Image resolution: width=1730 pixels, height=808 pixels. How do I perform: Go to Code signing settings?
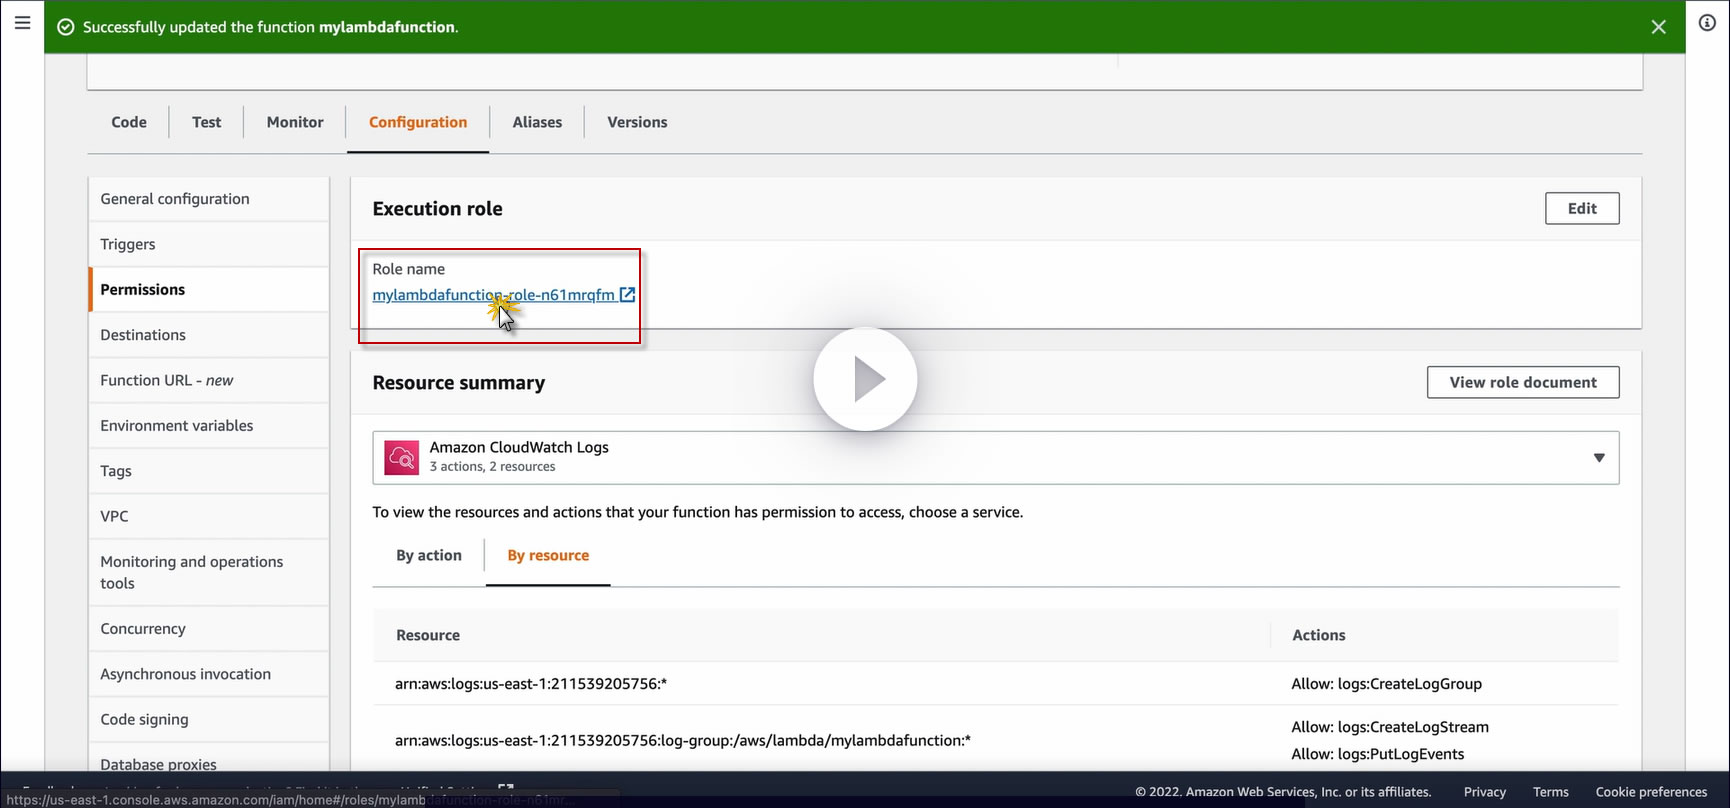[209, 720]
